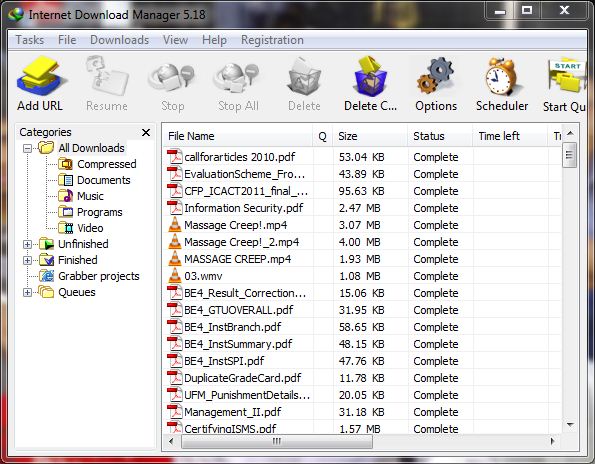This screenshot has width=595, height=464.
Task: Click the horizontal scrollbar thumb
Action: 277,441
